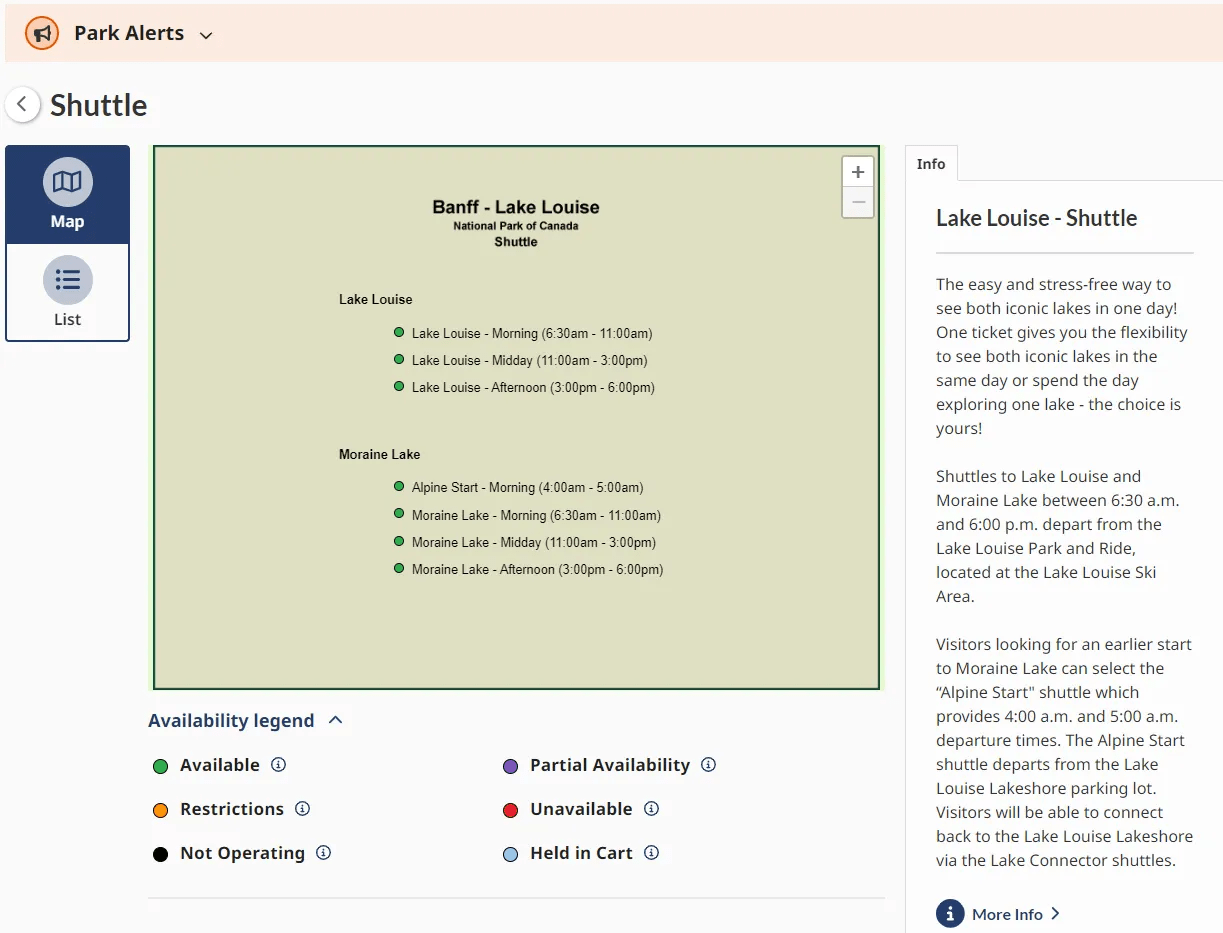Click Lake Louise - Midday (11:00am - 3:00pm) text

pyautogui.click(x=530, y=360)
